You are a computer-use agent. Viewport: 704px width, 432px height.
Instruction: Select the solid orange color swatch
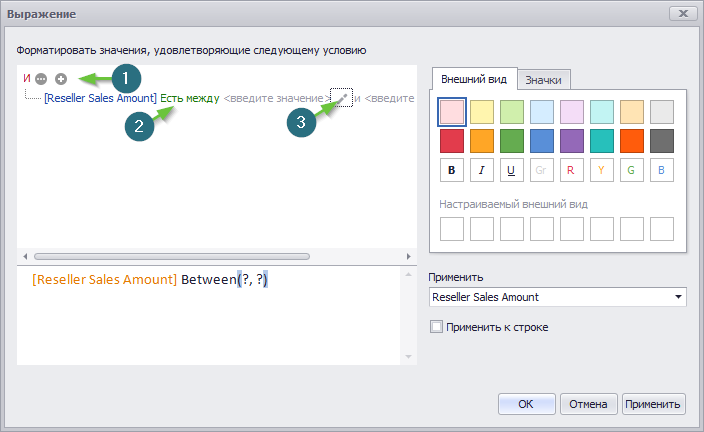point(482,141)
